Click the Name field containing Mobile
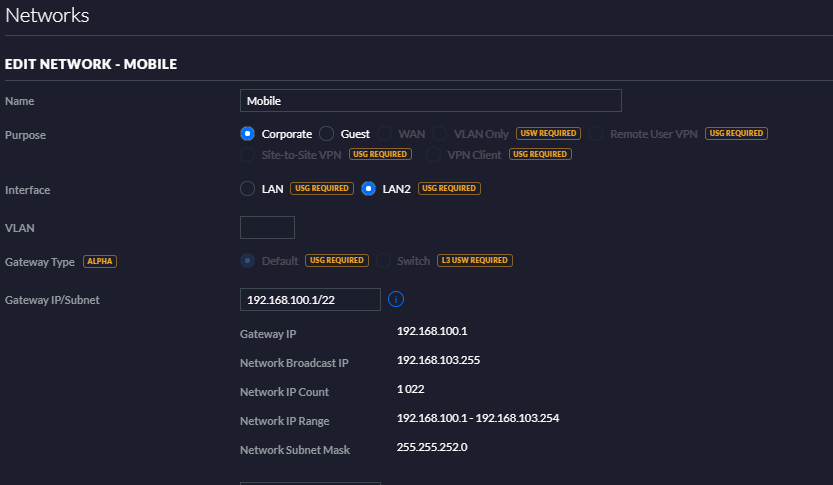This screenshot has height=485, width=833. pyautogui.click(x=431, y=100)
